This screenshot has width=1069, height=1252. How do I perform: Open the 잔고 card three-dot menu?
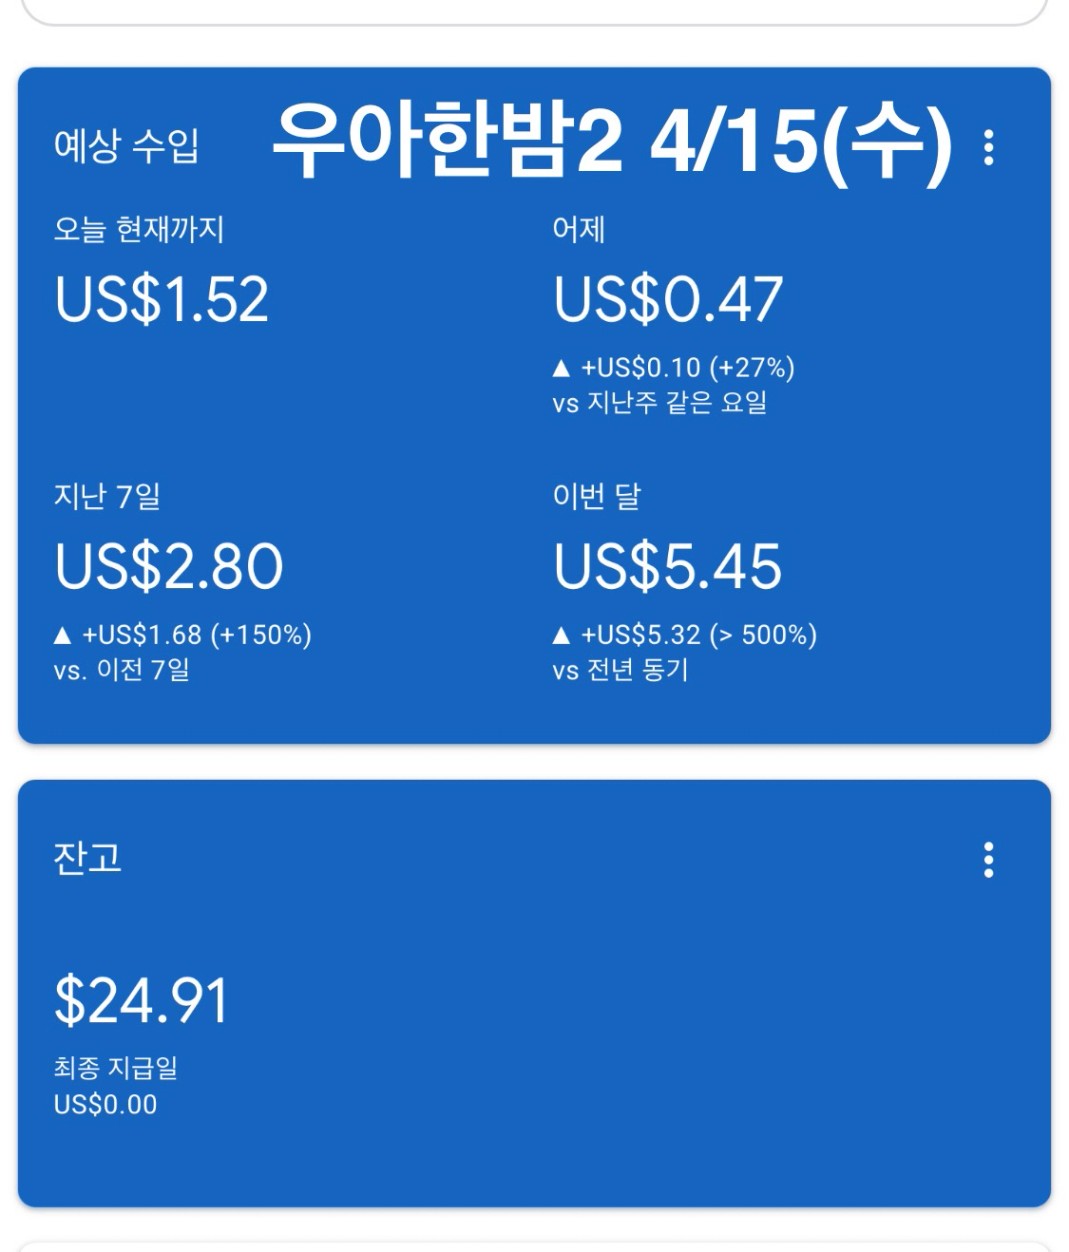pyautogui.click(x=988, y=860)
